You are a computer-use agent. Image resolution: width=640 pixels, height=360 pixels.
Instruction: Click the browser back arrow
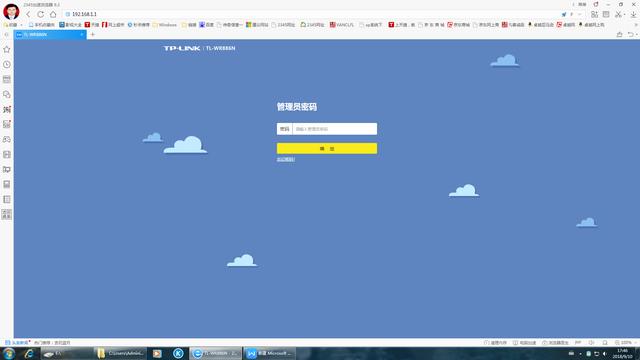(x=28, y=14)
